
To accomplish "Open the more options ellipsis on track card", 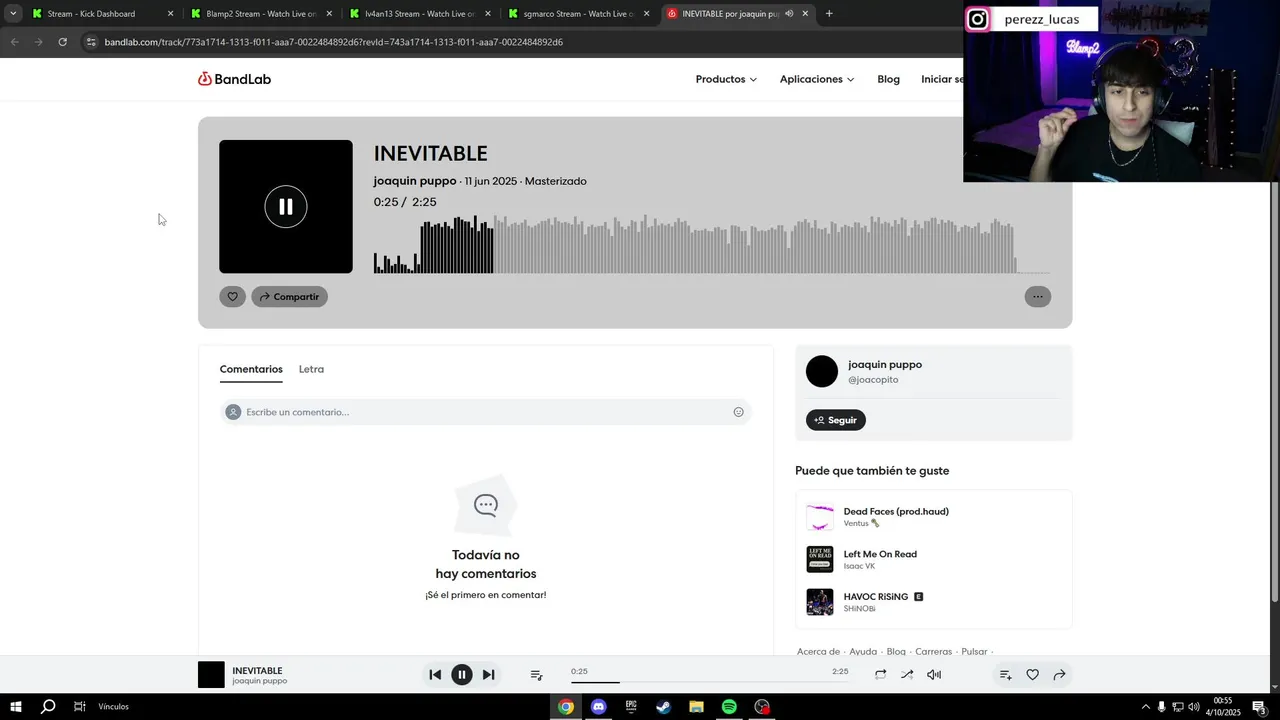I will [x=1037, y=296].
